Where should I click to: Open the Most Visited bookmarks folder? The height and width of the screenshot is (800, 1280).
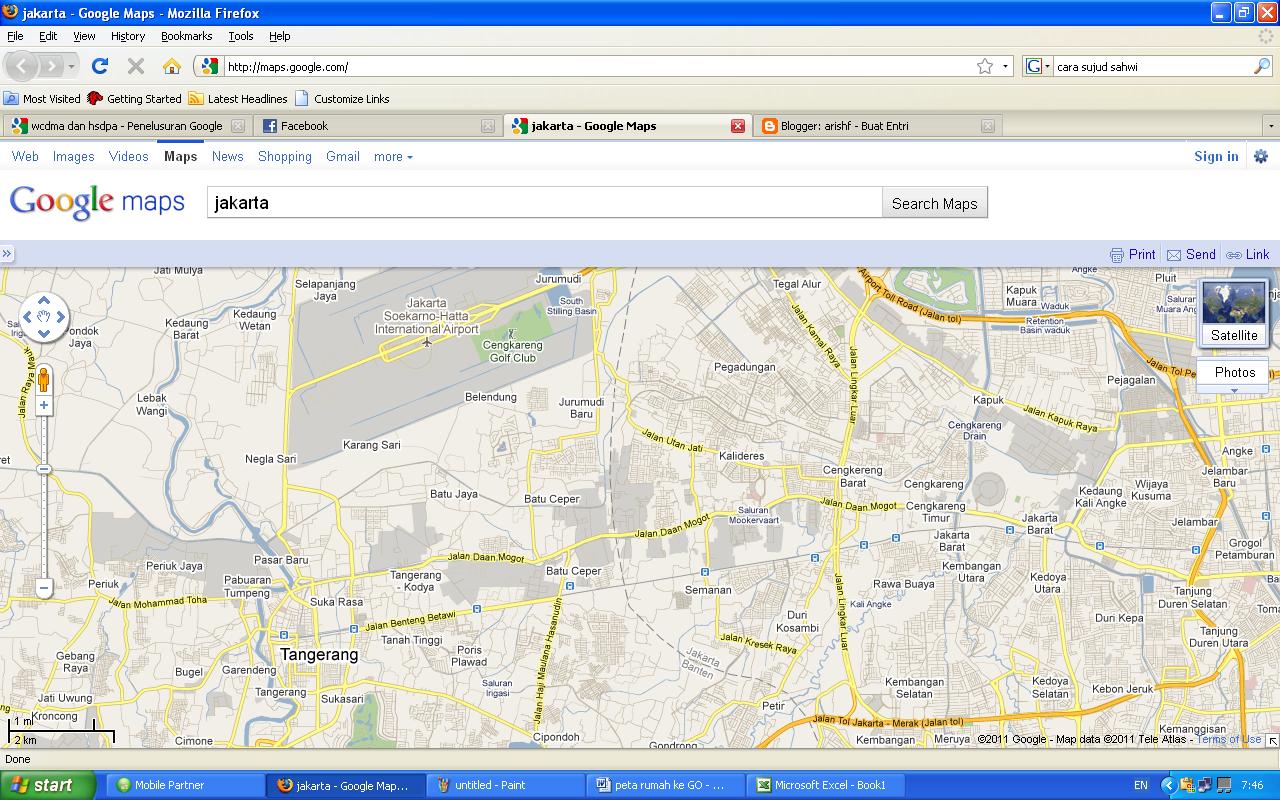pyautogui.click(x=42, y=99)
